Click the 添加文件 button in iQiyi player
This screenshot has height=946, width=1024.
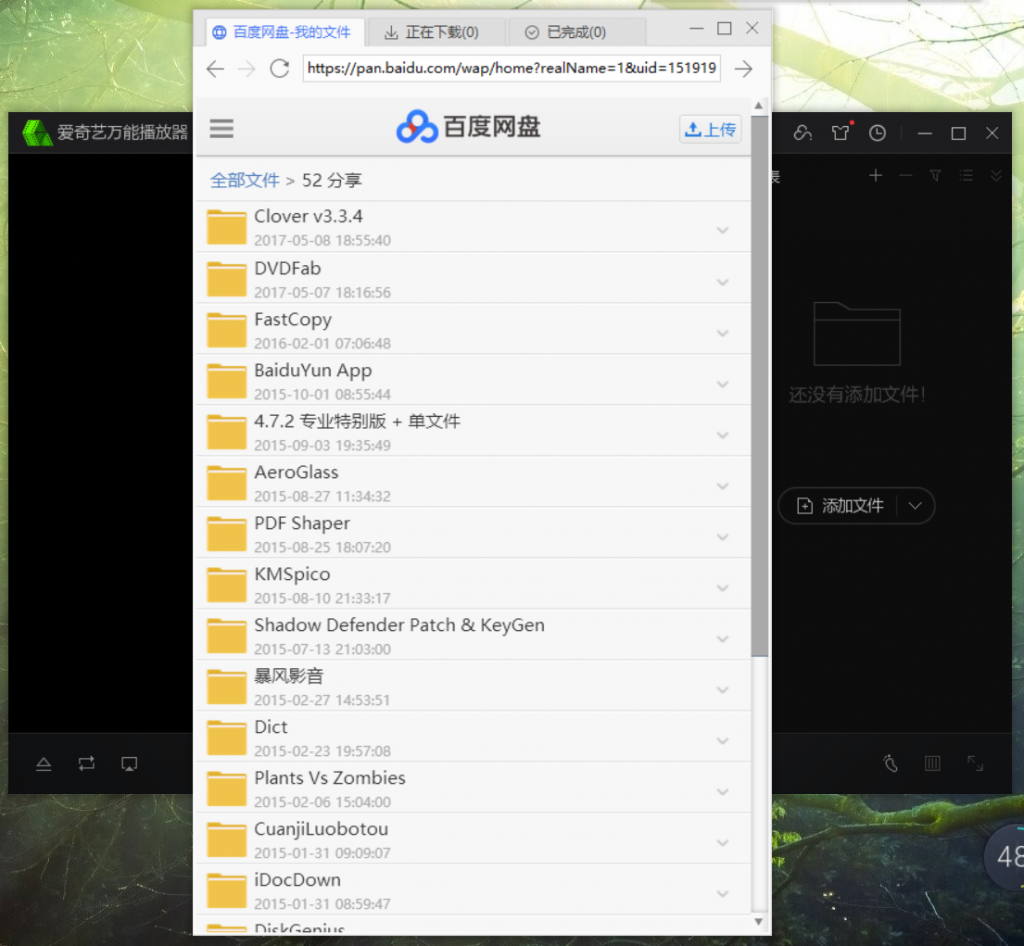[x=839, y=505]
